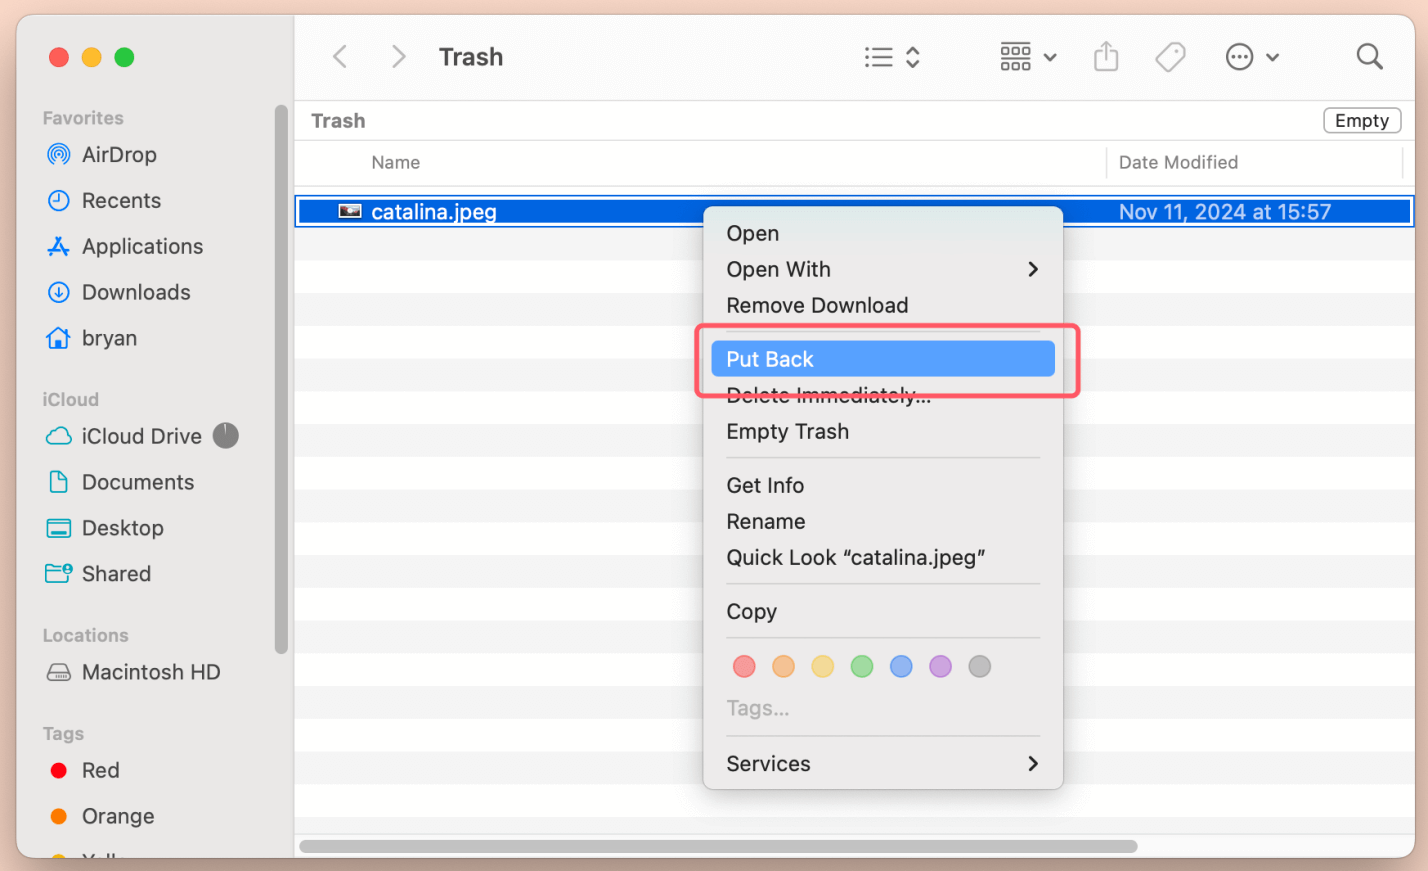This screenshot has width=1428, height=871.
Task: Close the Finder window with red button
Action: [59, 57]
